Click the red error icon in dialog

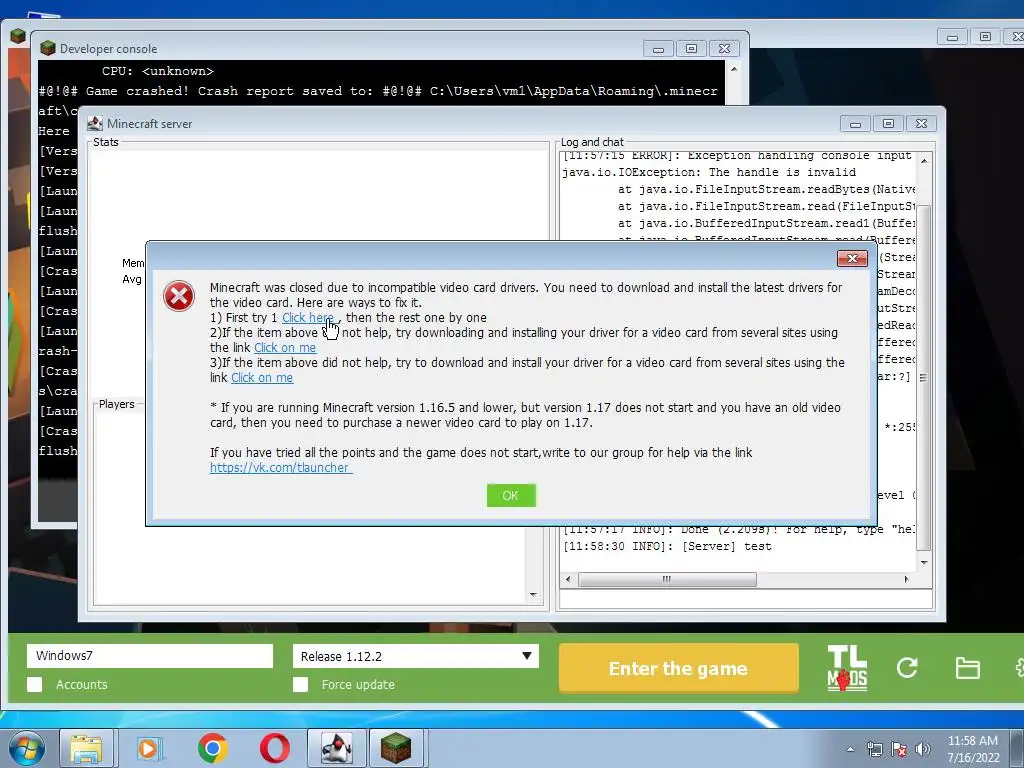[x=179, y=296]
